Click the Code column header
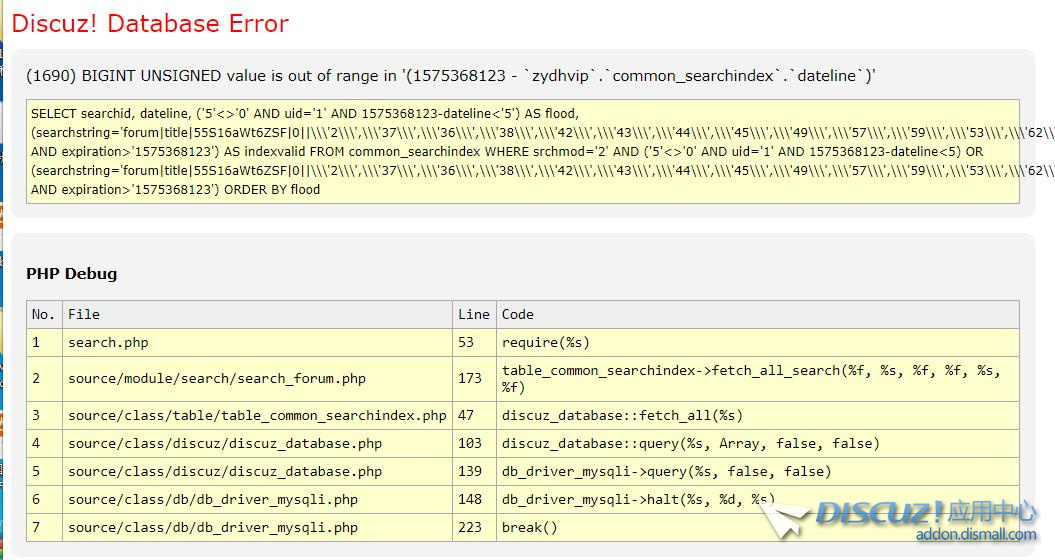Image resolution: width=1055 pixels, height=560 pixels. tap(758, 314)
